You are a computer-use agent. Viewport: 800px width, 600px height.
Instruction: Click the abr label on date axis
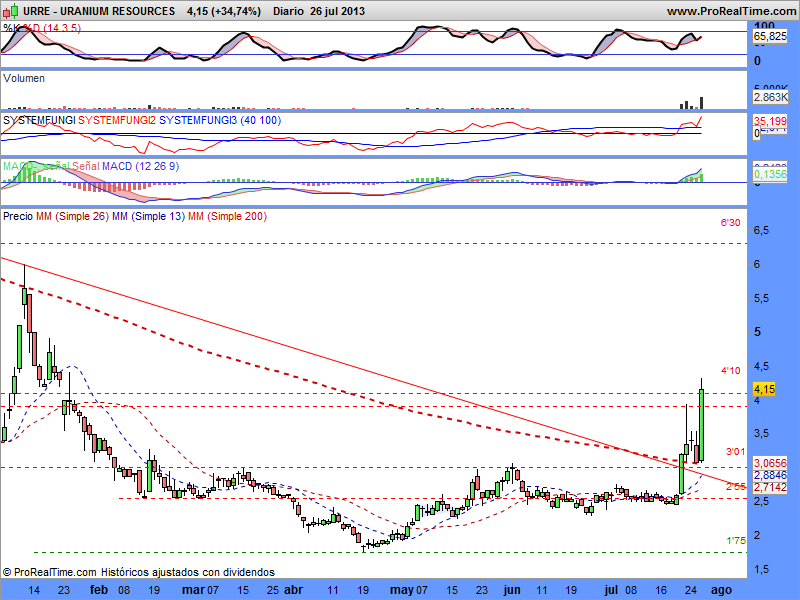click(x=293, y=590)
